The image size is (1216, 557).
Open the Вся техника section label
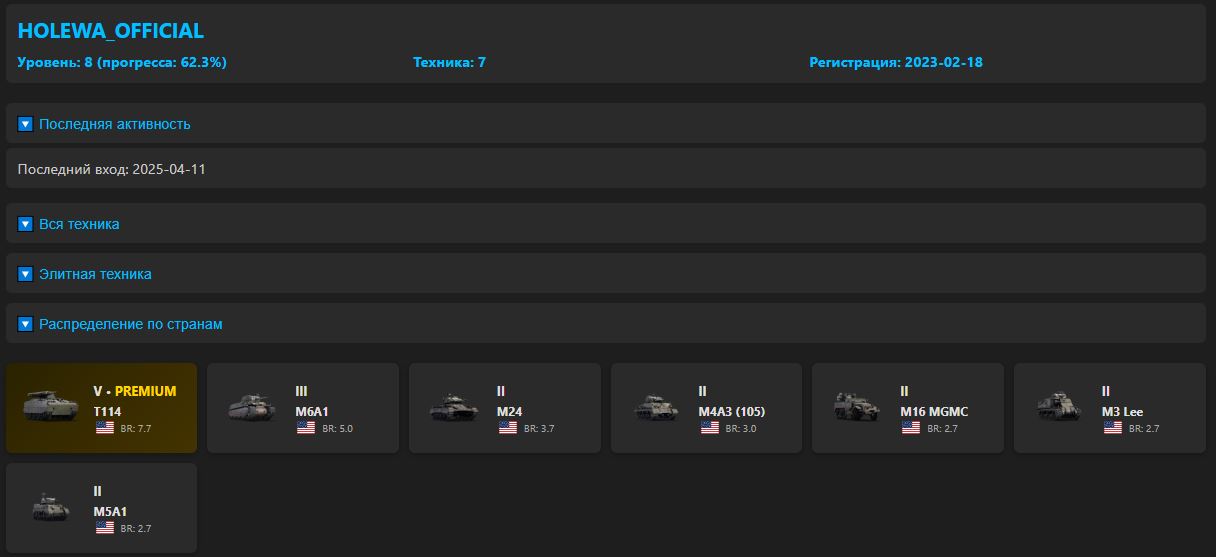pyautogui.click(x=79, y=224)
